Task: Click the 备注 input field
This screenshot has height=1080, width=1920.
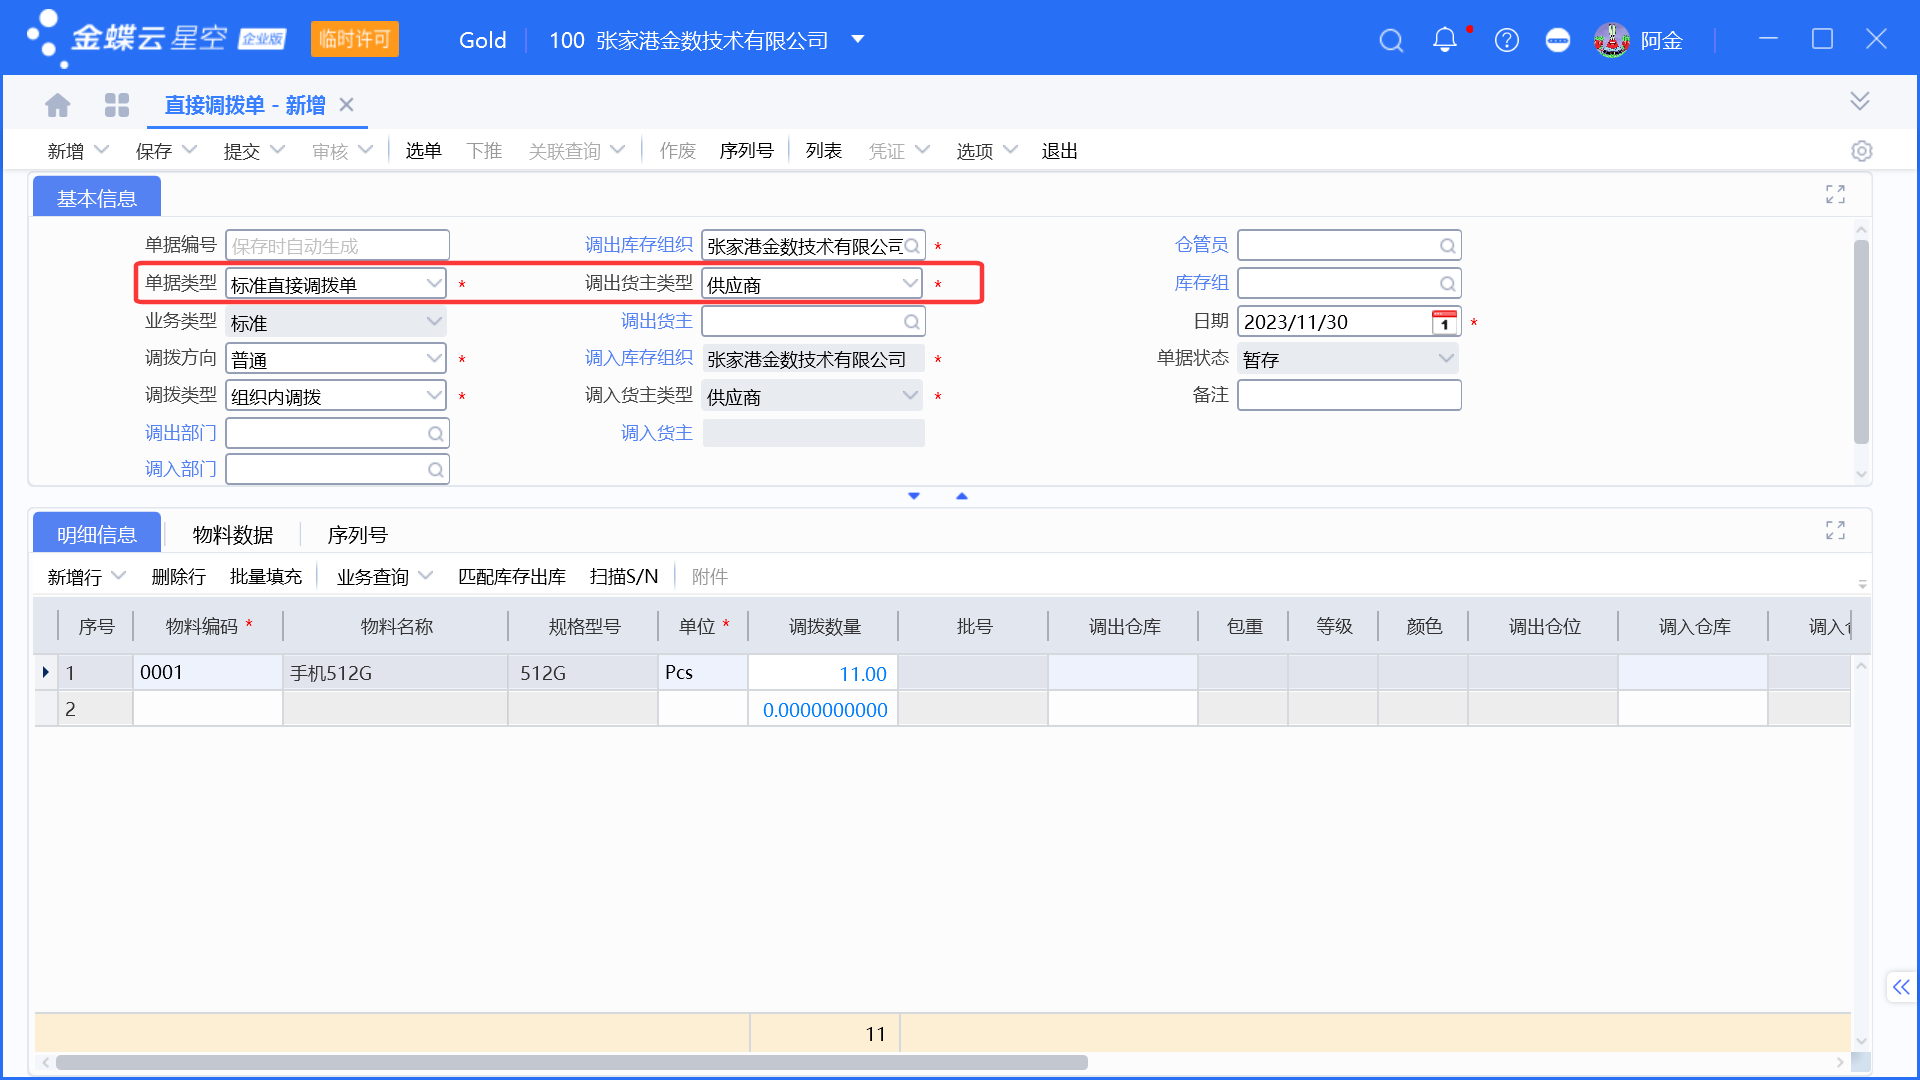Action: [1349, 396]
